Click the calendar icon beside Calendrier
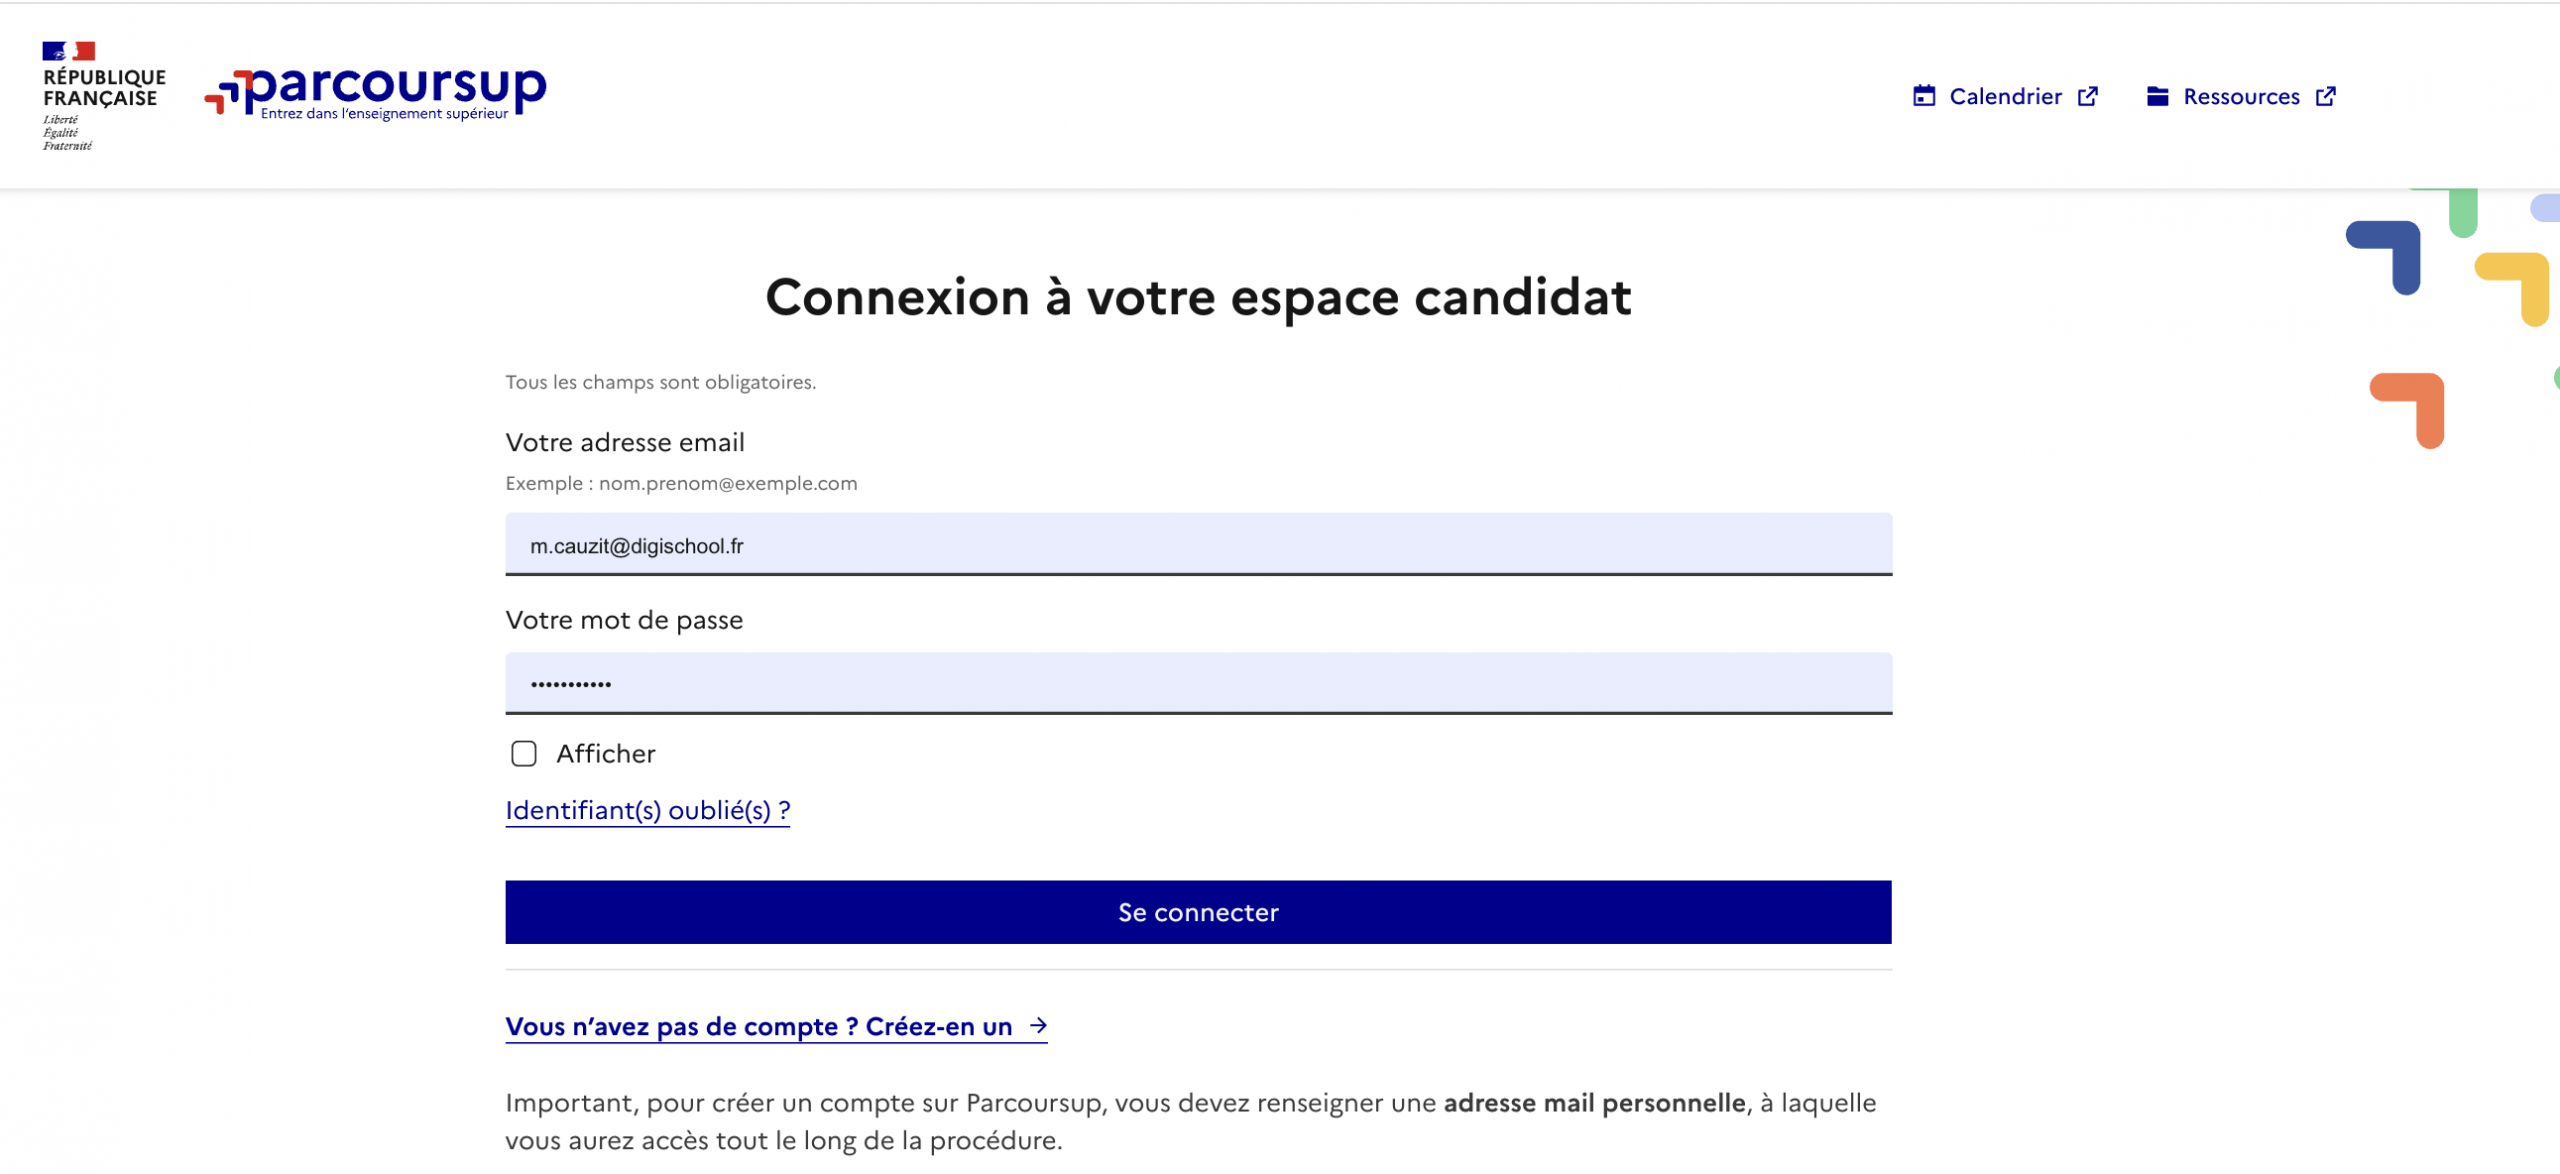Image resolution: width=2560 pixels, height=1174 pixels. 1923,96
